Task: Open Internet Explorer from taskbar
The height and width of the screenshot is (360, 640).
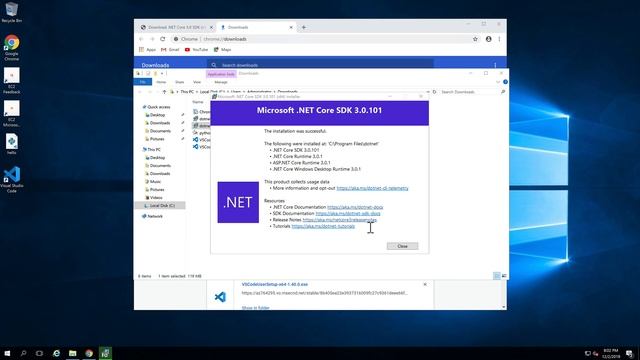Action: pyautogui.click(x=56, y=353)
